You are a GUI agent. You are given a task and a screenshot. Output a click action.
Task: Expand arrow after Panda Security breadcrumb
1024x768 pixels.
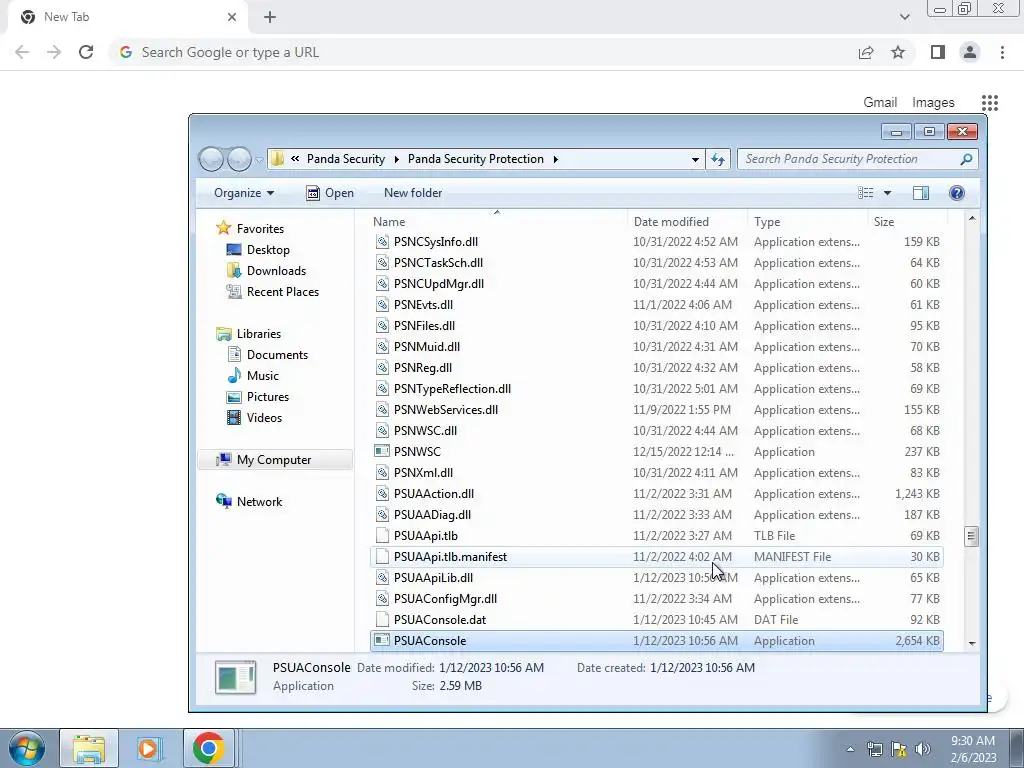[396, 159]
